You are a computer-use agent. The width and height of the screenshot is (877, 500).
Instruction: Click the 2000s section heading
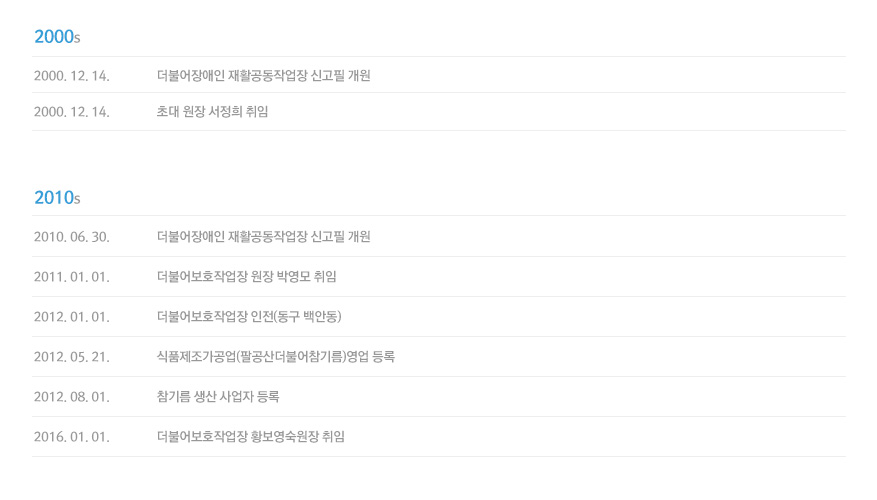[57, 37]
